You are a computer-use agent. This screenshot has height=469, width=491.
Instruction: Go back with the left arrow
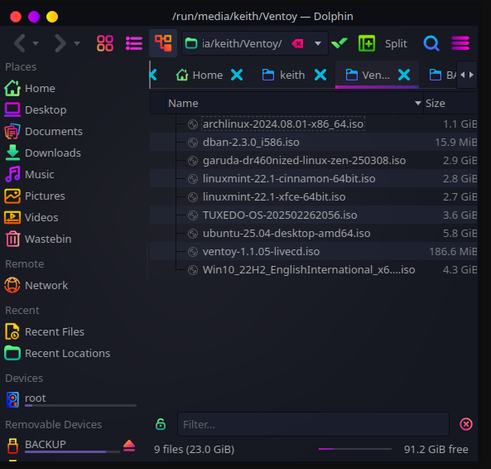20,43
